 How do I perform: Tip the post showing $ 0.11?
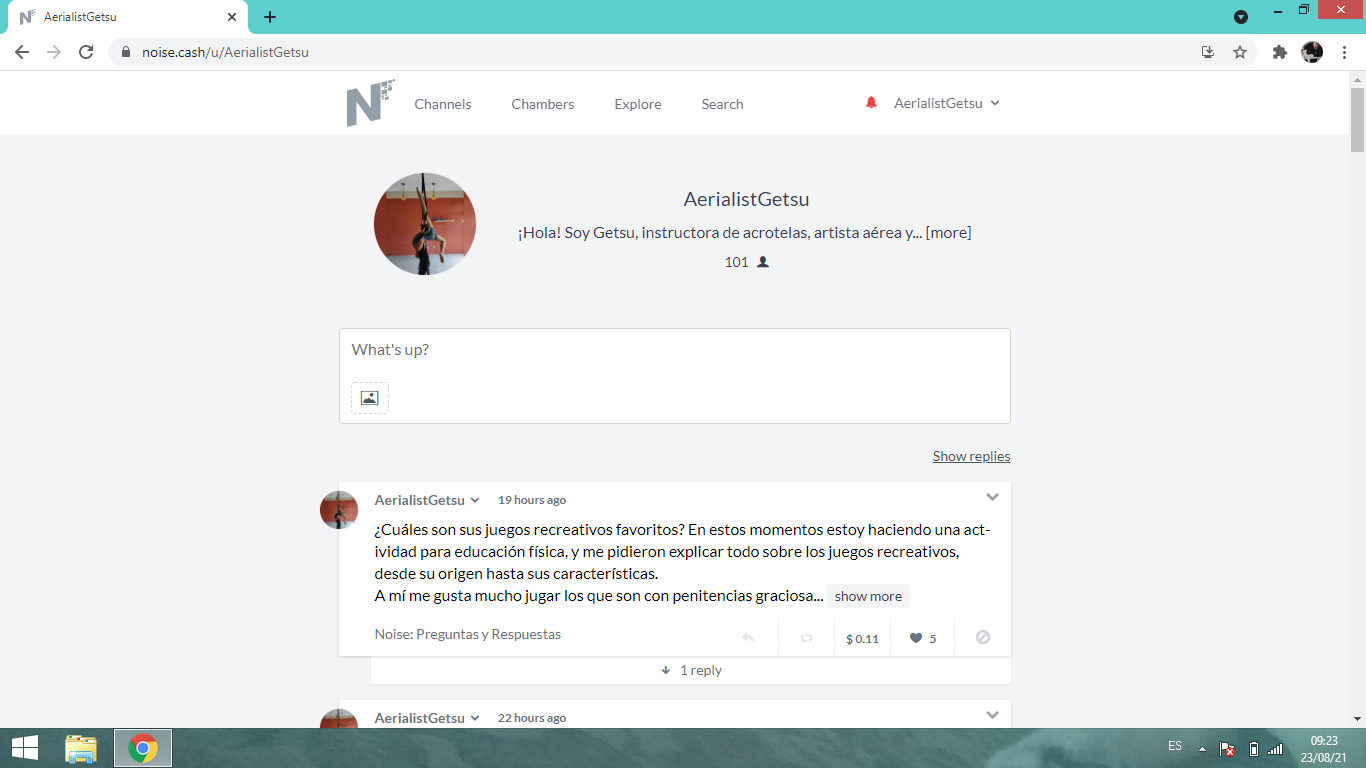(x=862, y=638)
